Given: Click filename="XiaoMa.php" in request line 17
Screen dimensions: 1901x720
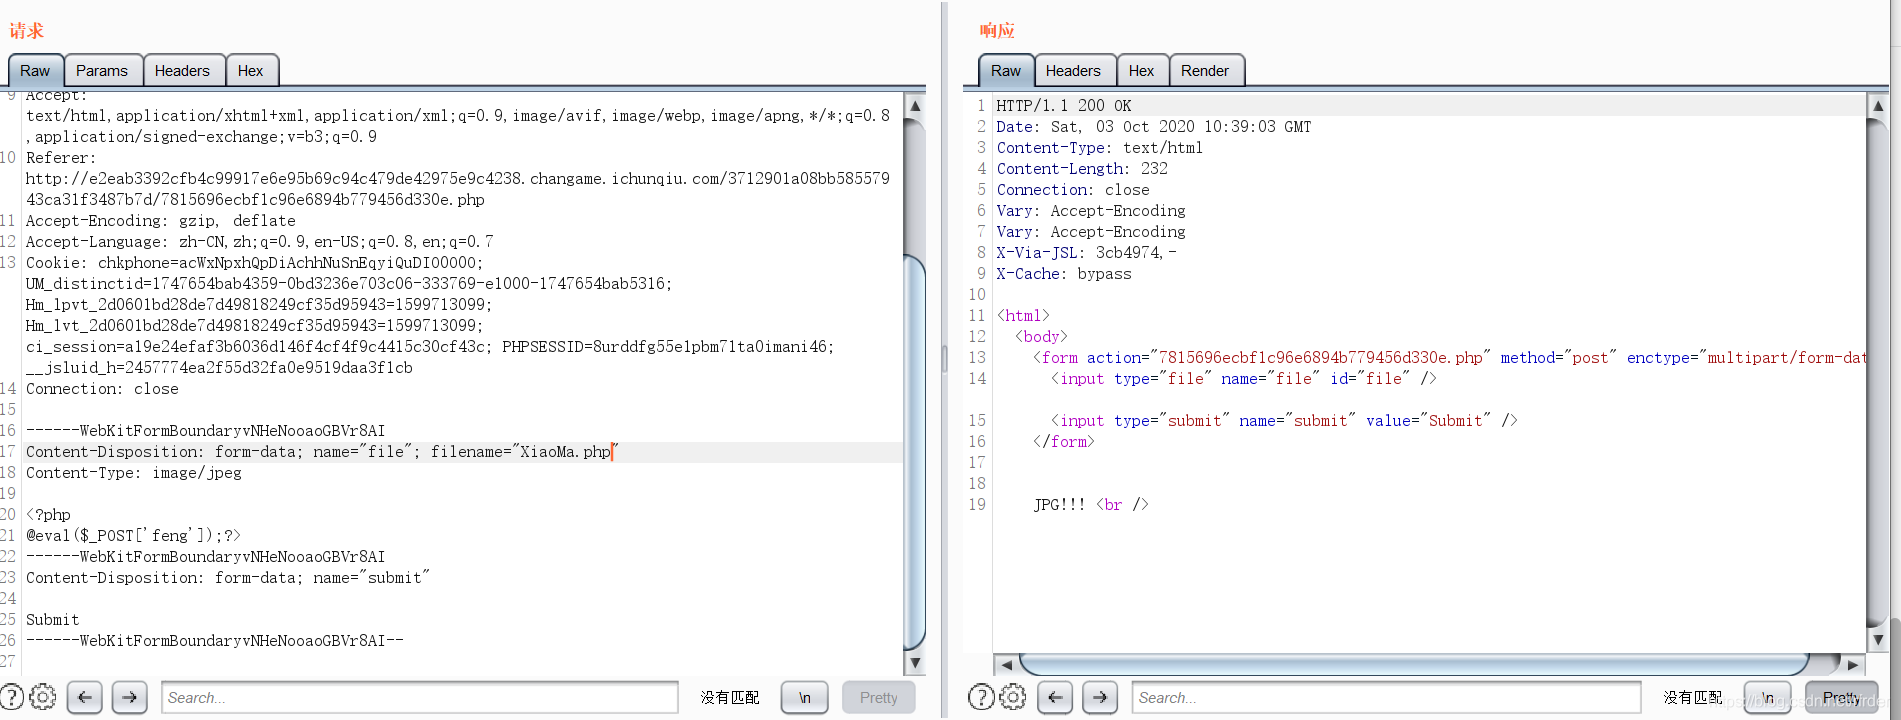Looking at the screenshot, I should click(x=525, y=452).
